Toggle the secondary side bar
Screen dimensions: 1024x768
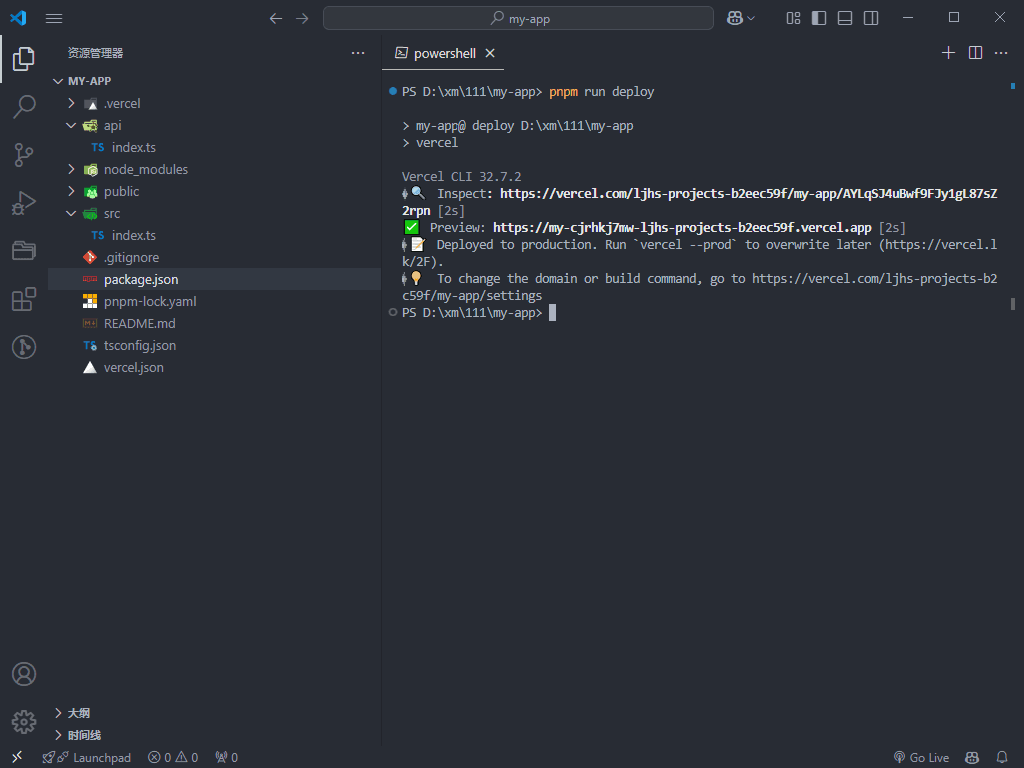tap(871, 18)
